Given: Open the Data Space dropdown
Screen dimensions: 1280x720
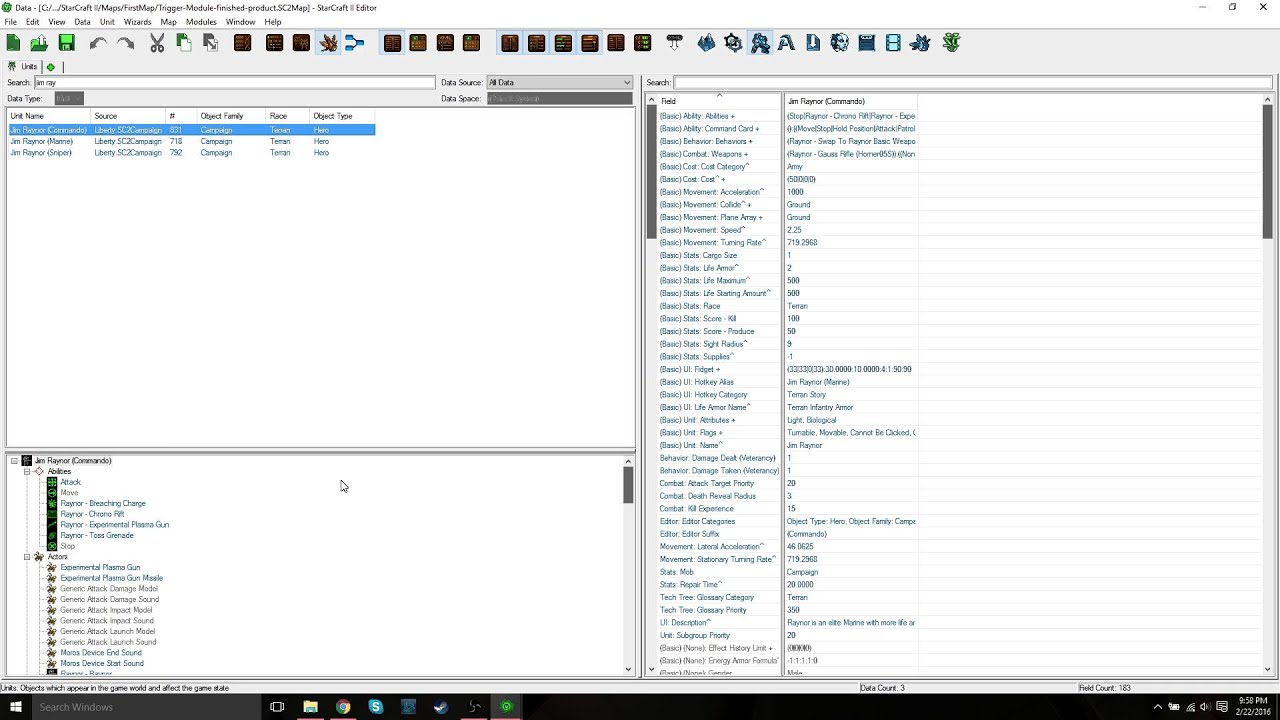Looking at the screenshot, I should click(x=560, y=98).
